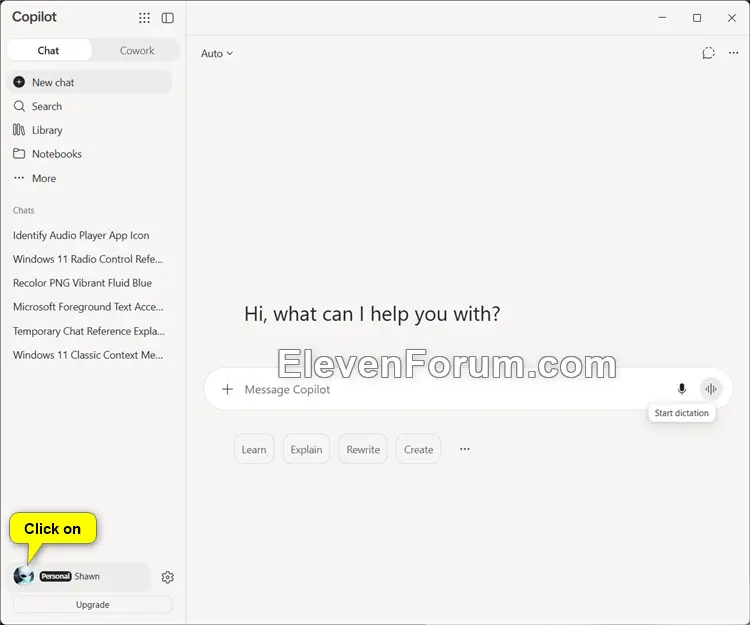Click the Personal account badge
The width and height of the screenshot is (750, 625).
pos(55,576)
